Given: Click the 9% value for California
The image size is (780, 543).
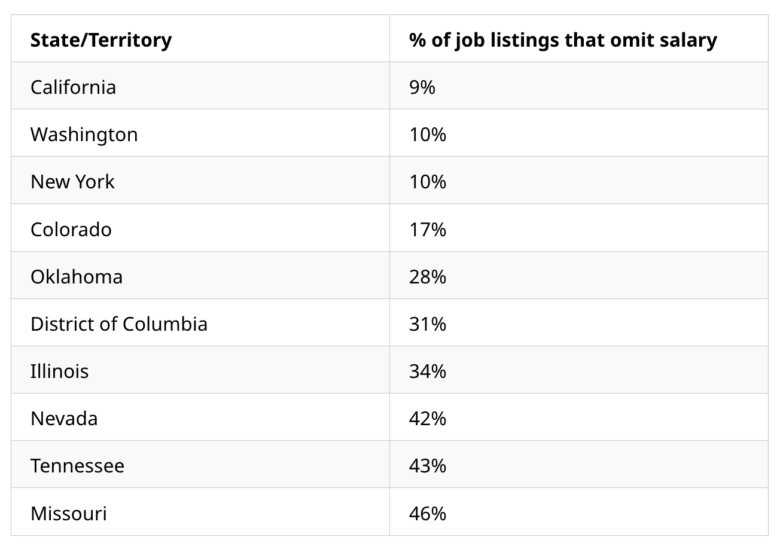Looking at the screenshot, I should click(x=422, y=87).
